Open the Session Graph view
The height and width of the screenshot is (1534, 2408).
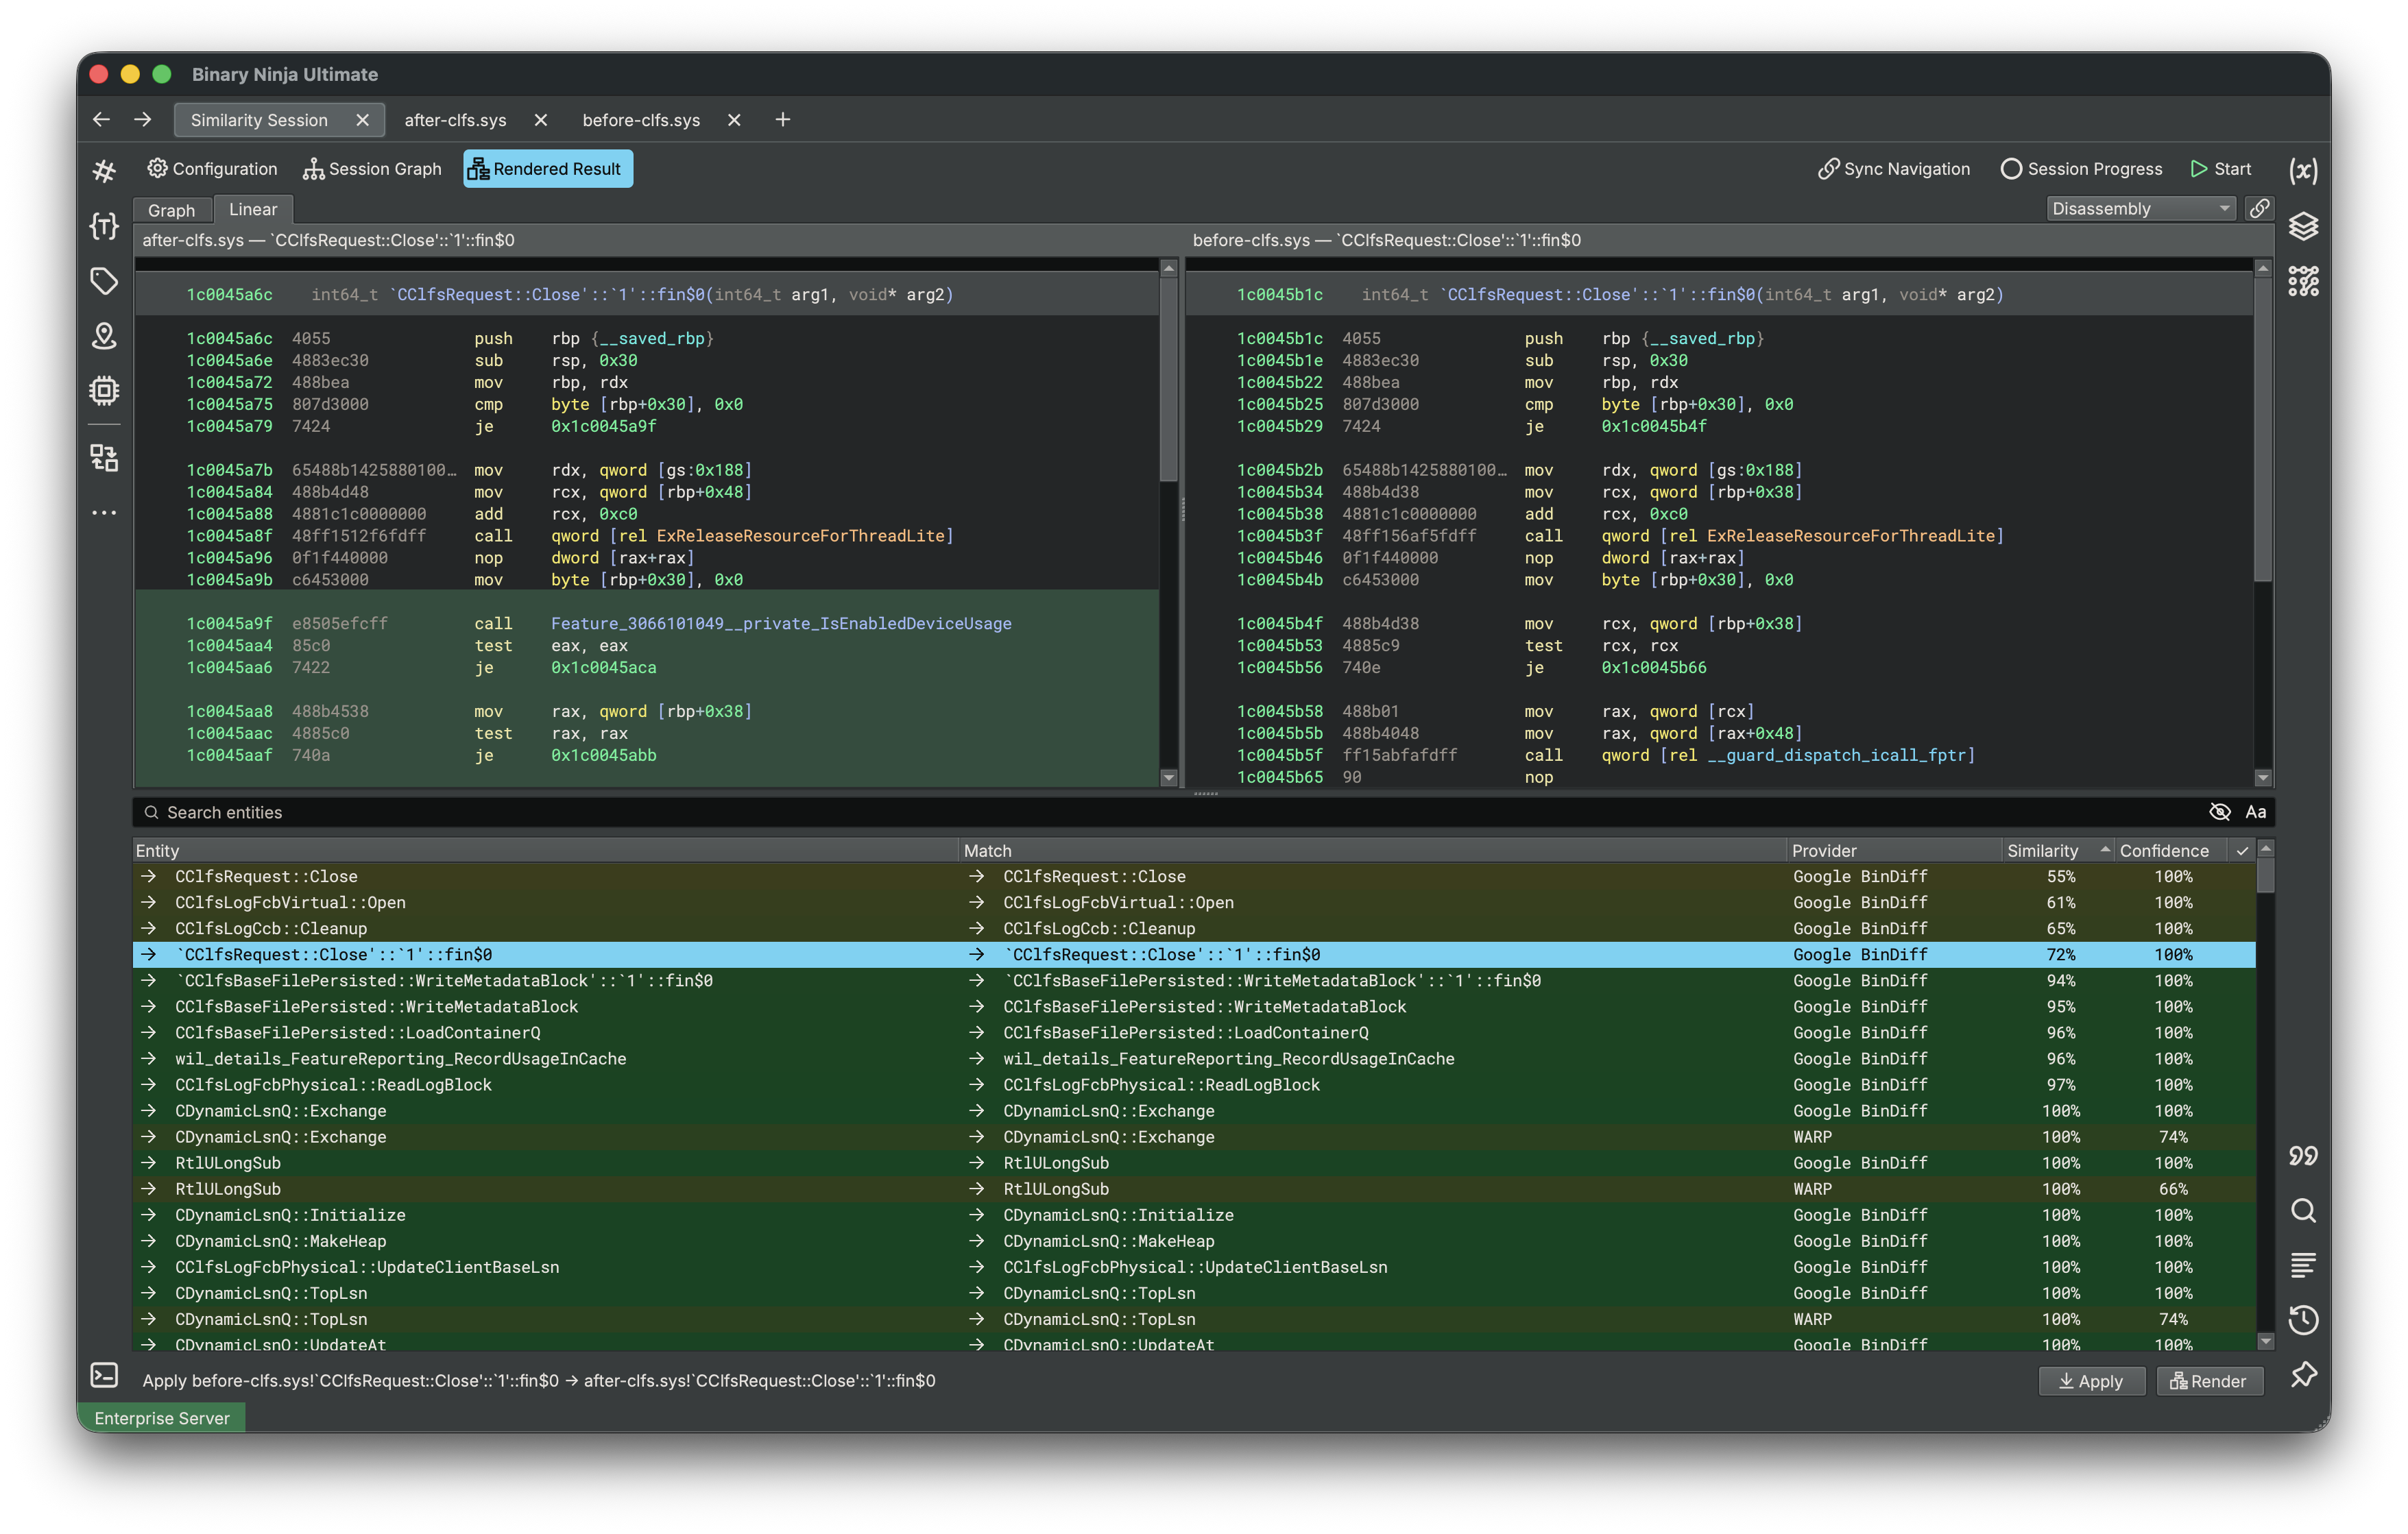[x=372, y=169]
